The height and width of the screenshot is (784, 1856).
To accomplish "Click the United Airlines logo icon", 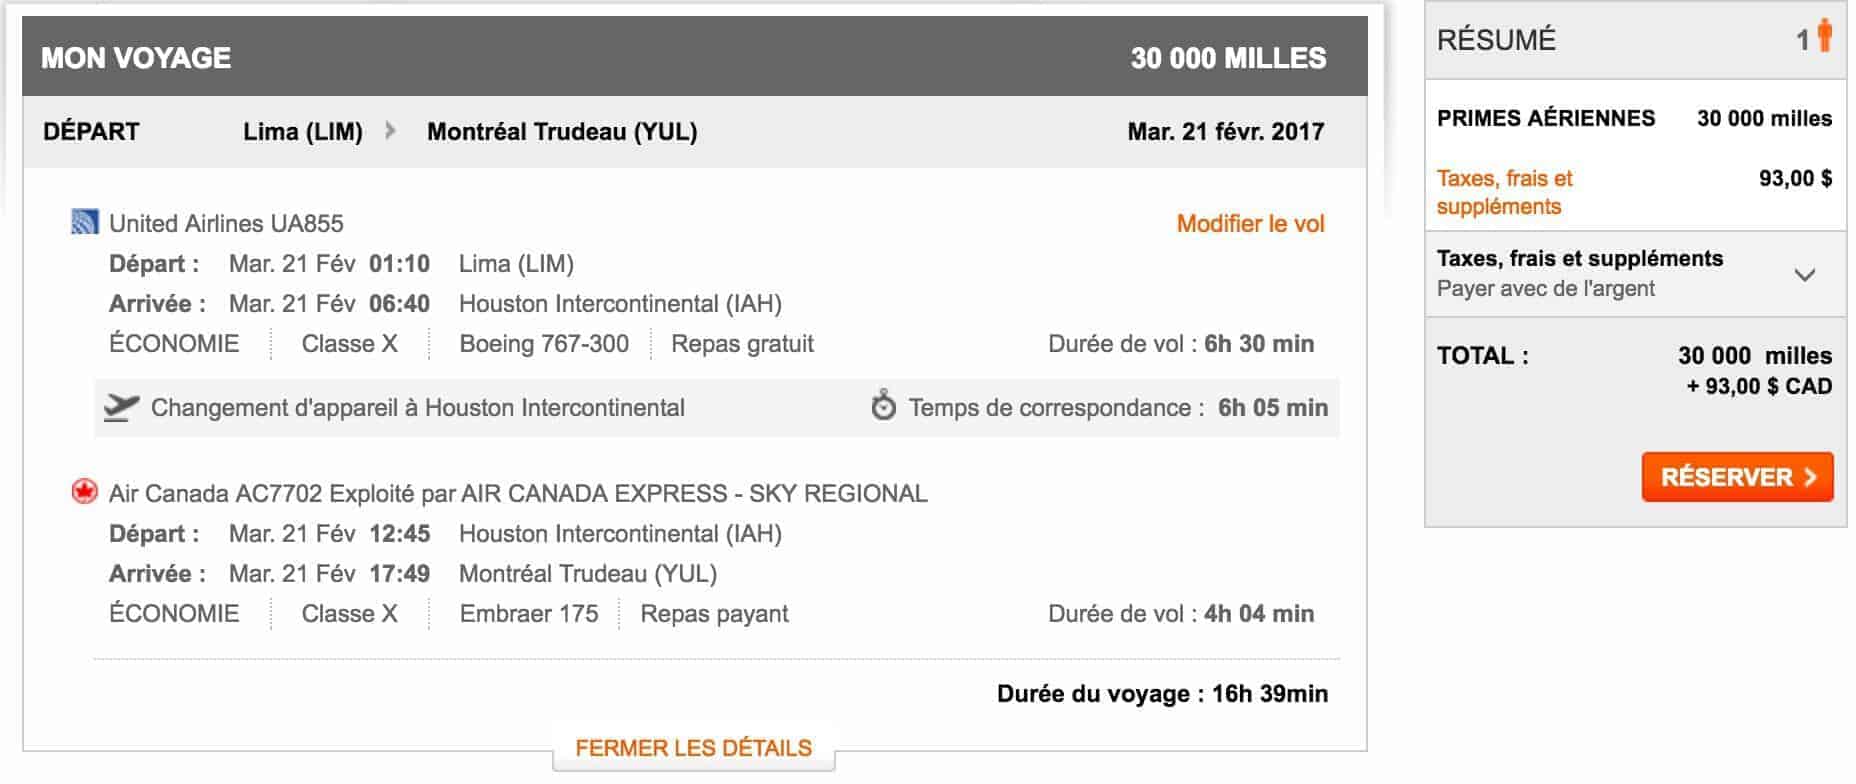I will [x=84, y=222].
